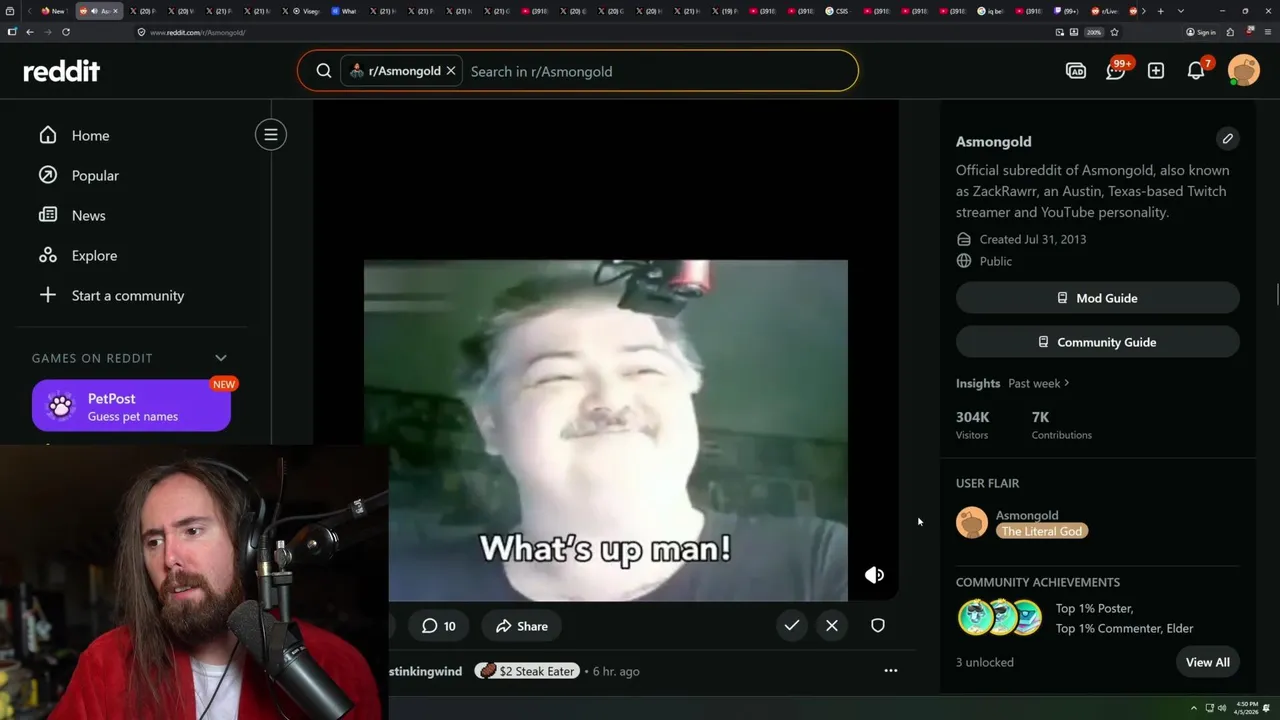This screenshot has width=1280, height=720.
Task: Collapse the left navigation sidebar
Action: coord(271,135)
